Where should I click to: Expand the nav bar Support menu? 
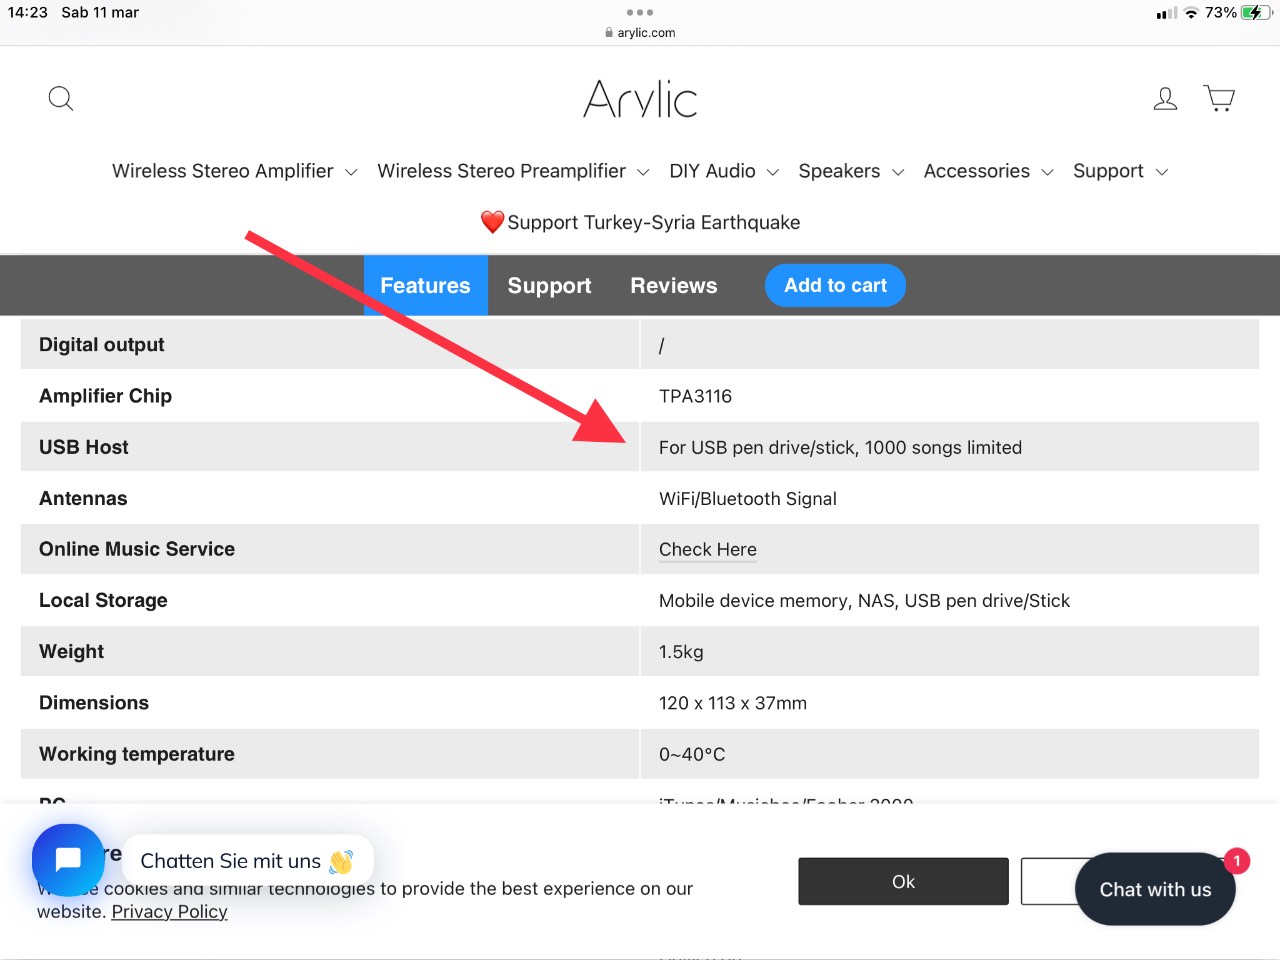(1120, 171)
